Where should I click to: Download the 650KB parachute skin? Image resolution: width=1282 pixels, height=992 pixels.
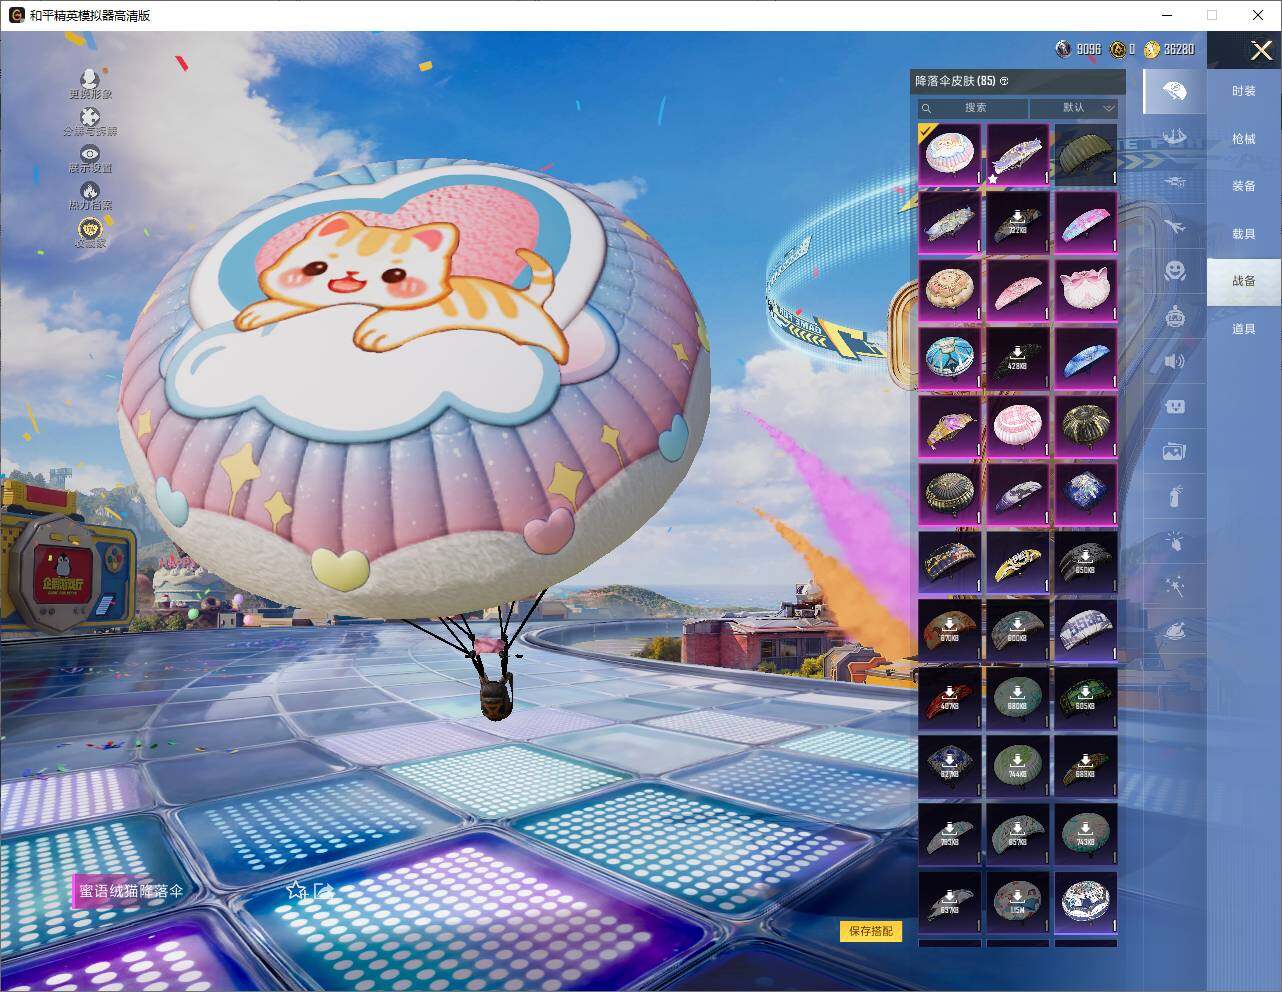pos(1086,562)
